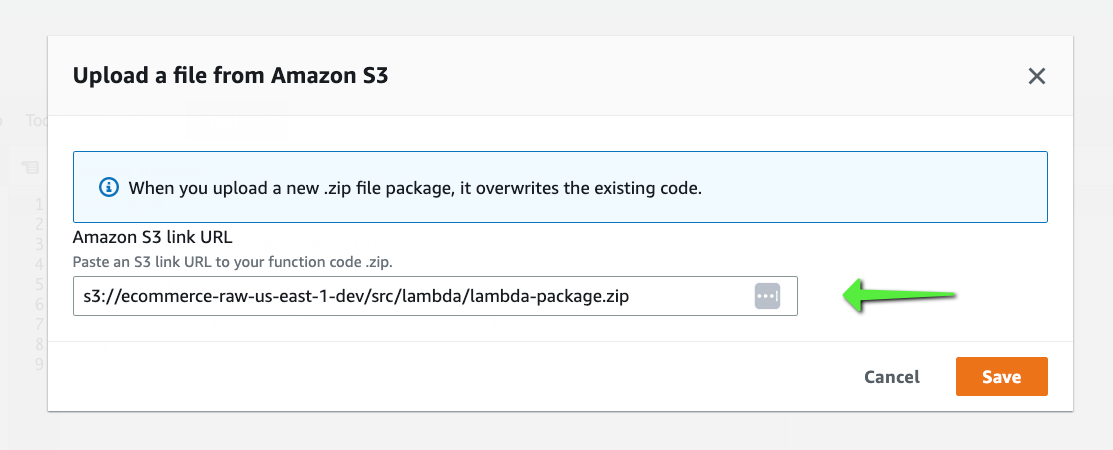
Task: Select line number 9 in editor gutter
Action: (40, 364)
